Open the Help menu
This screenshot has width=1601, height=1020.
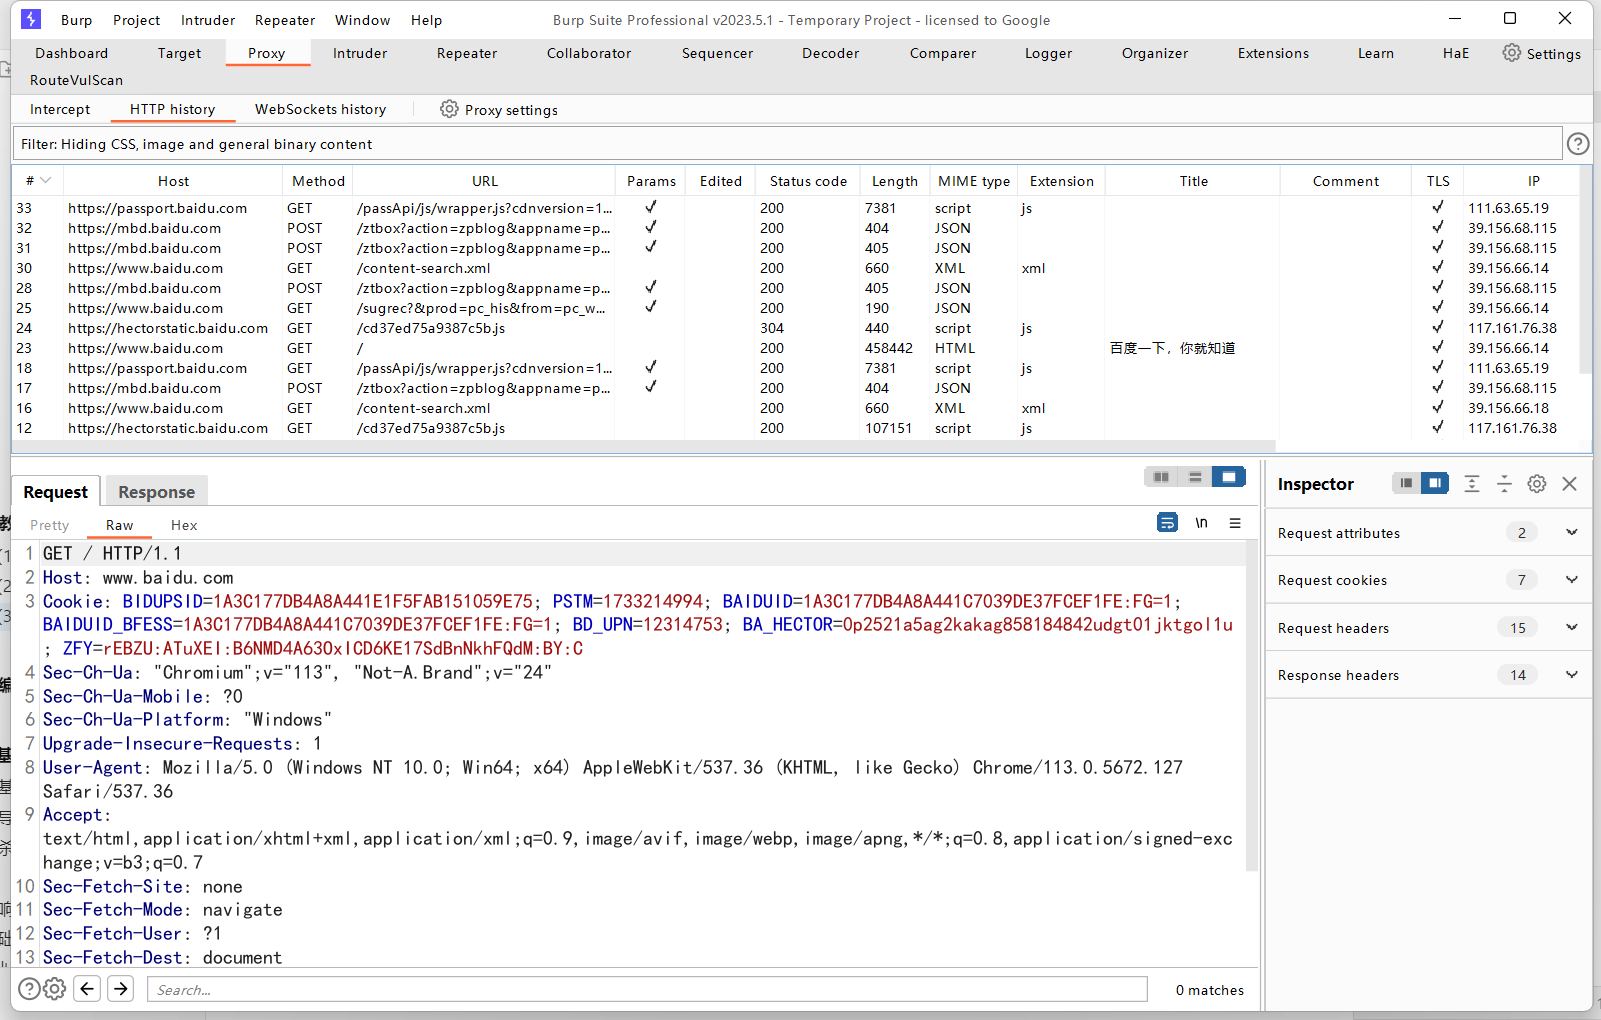(x=426, y=20)
